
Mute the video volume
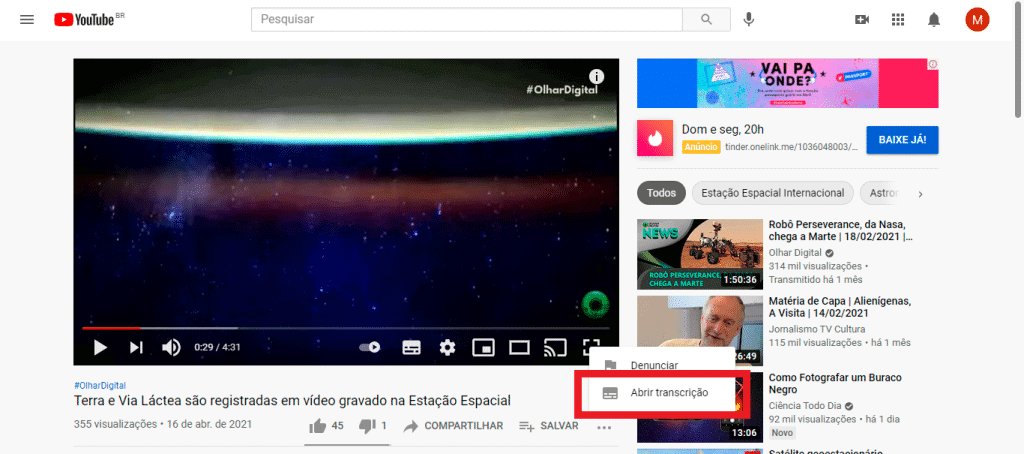click(x=171, y=347)
